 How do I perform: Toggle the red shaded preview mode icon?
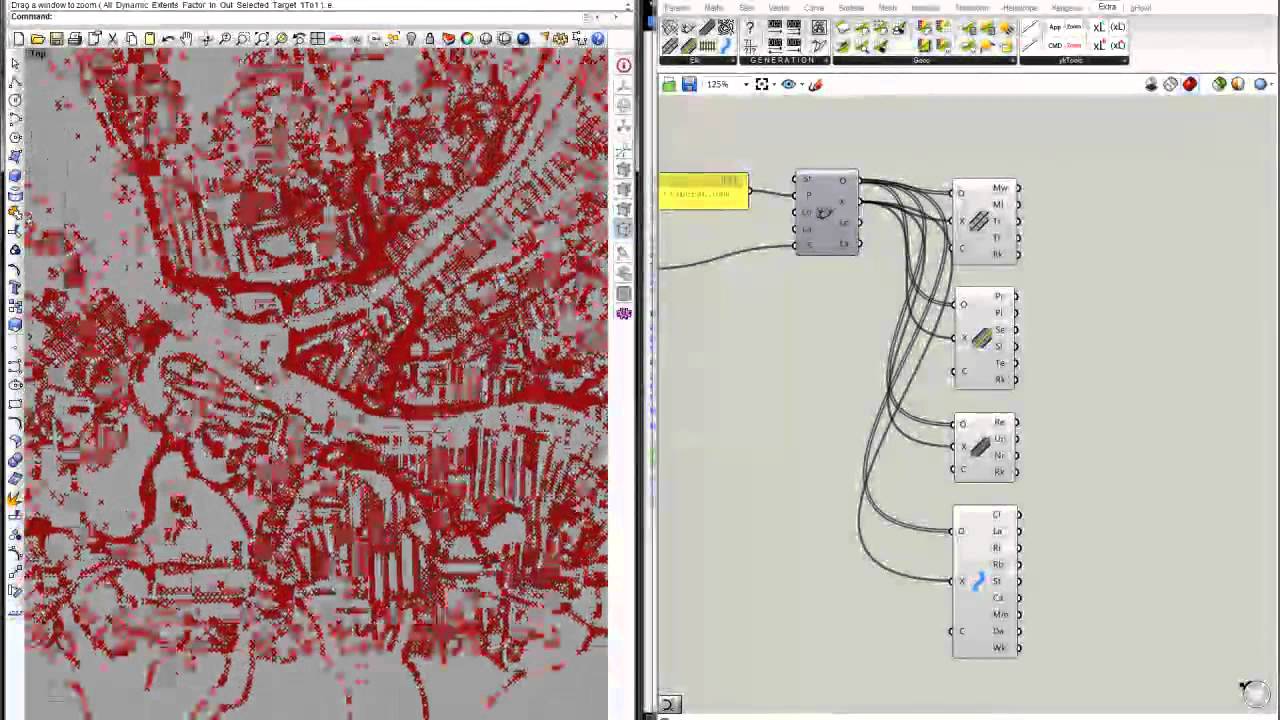1189,85
